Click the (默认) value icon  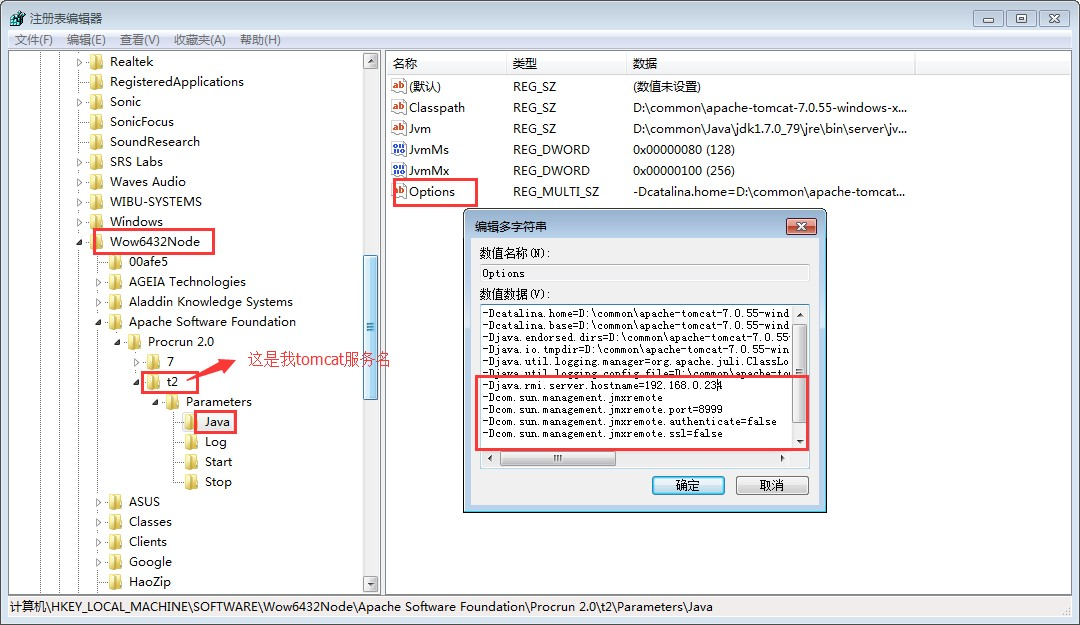(399, 85)
